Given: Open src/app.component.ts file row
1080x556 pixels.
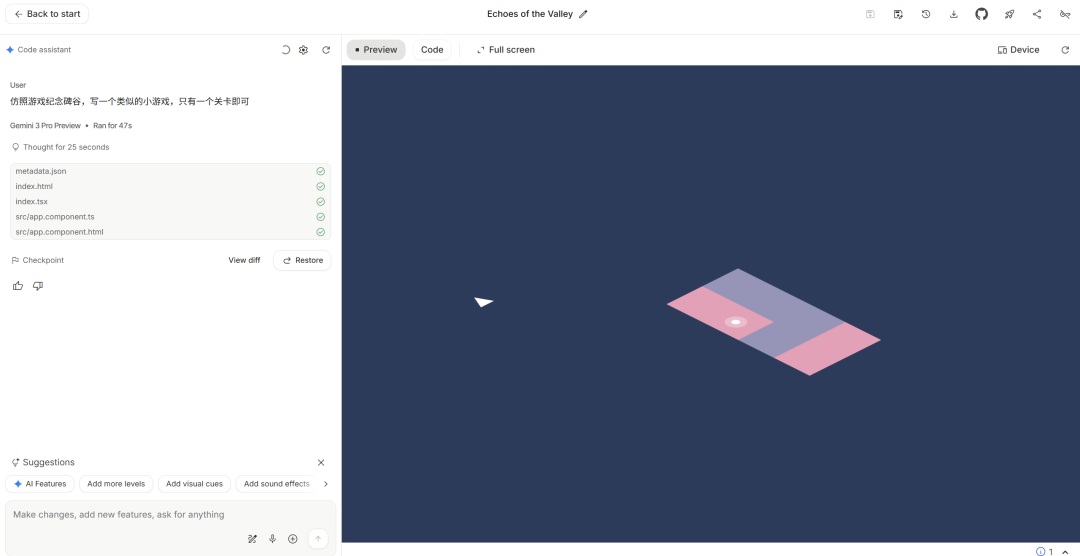Looking at the screenshot, I should tap(170, 216).
